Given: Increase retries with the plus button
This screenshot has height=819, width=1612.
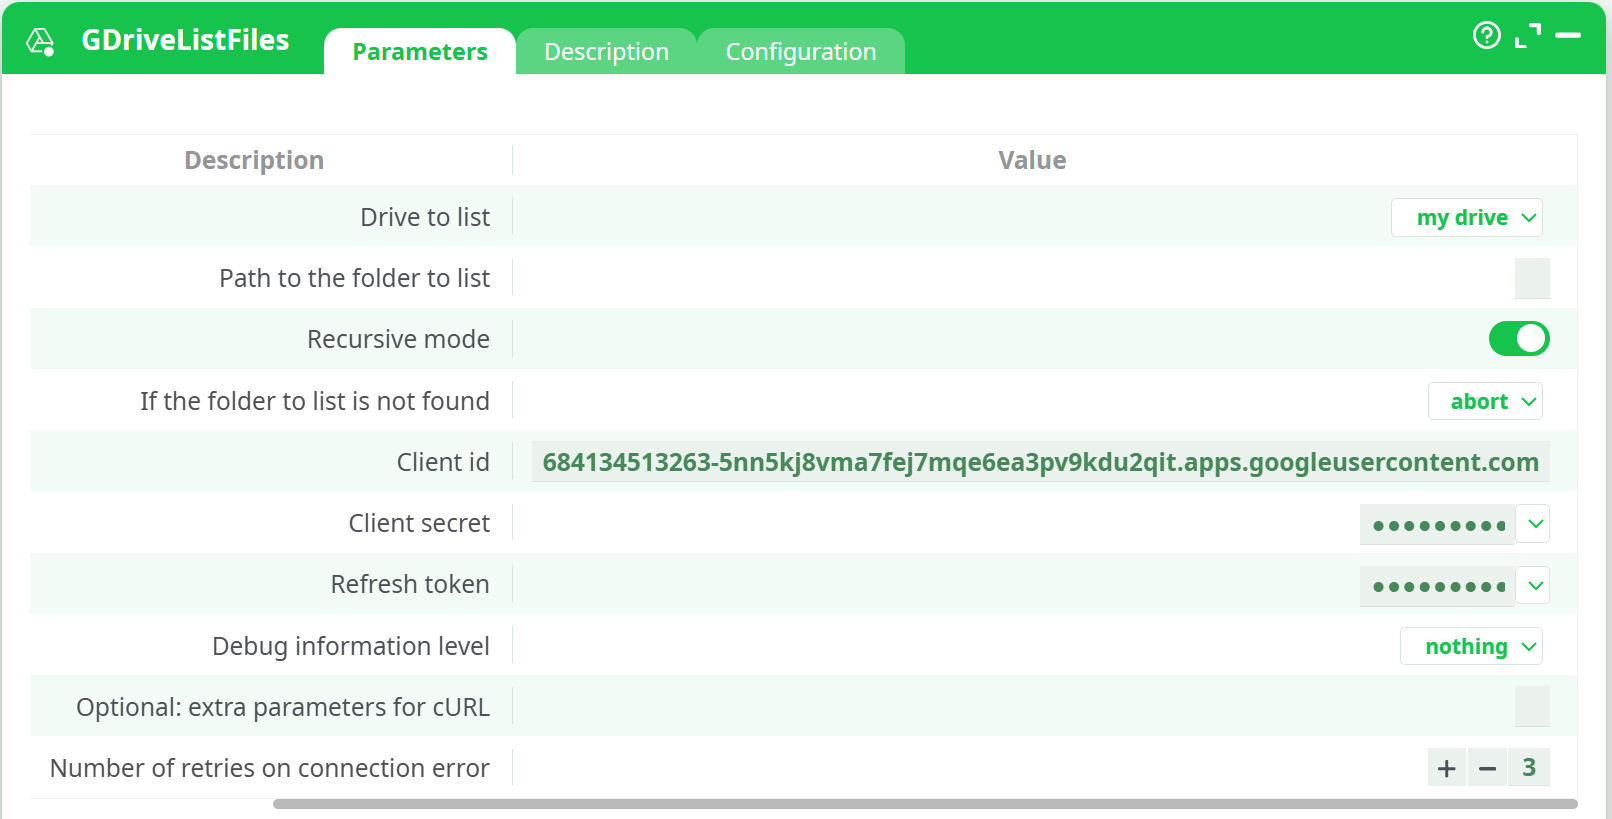Looking at the screenshot, I should pyautogui.click(x=1446, y=768).
